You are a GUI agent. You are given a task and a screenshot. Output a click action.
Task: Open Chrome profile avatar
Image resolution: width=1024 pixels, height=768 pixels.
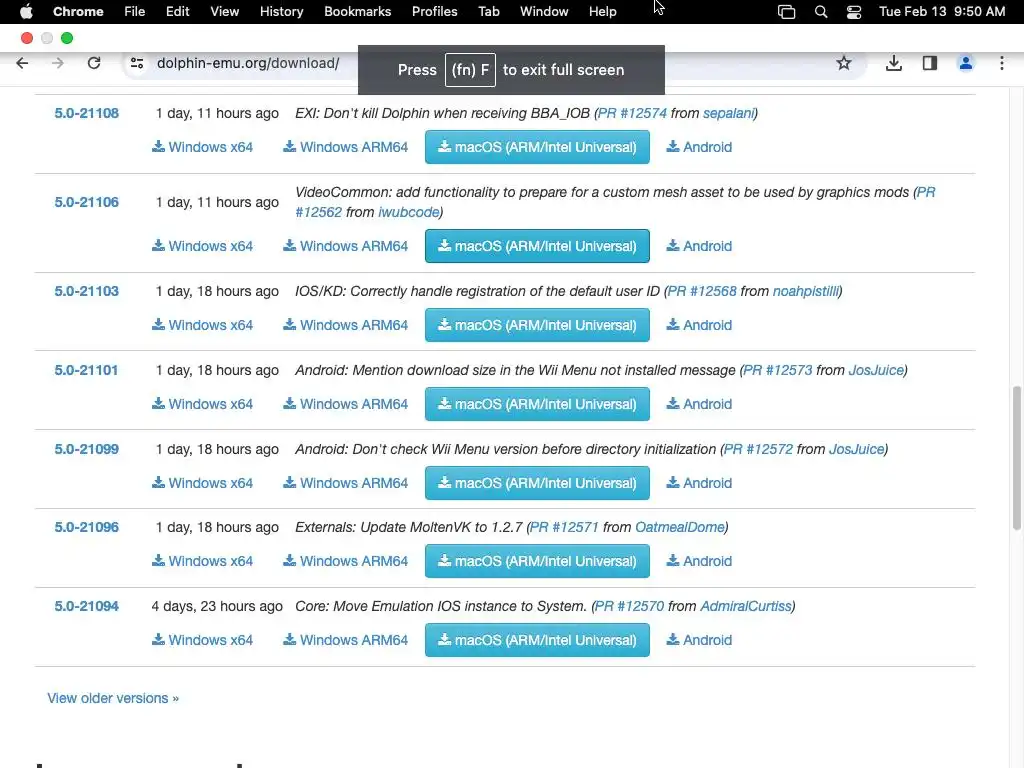tap(966, 63)
